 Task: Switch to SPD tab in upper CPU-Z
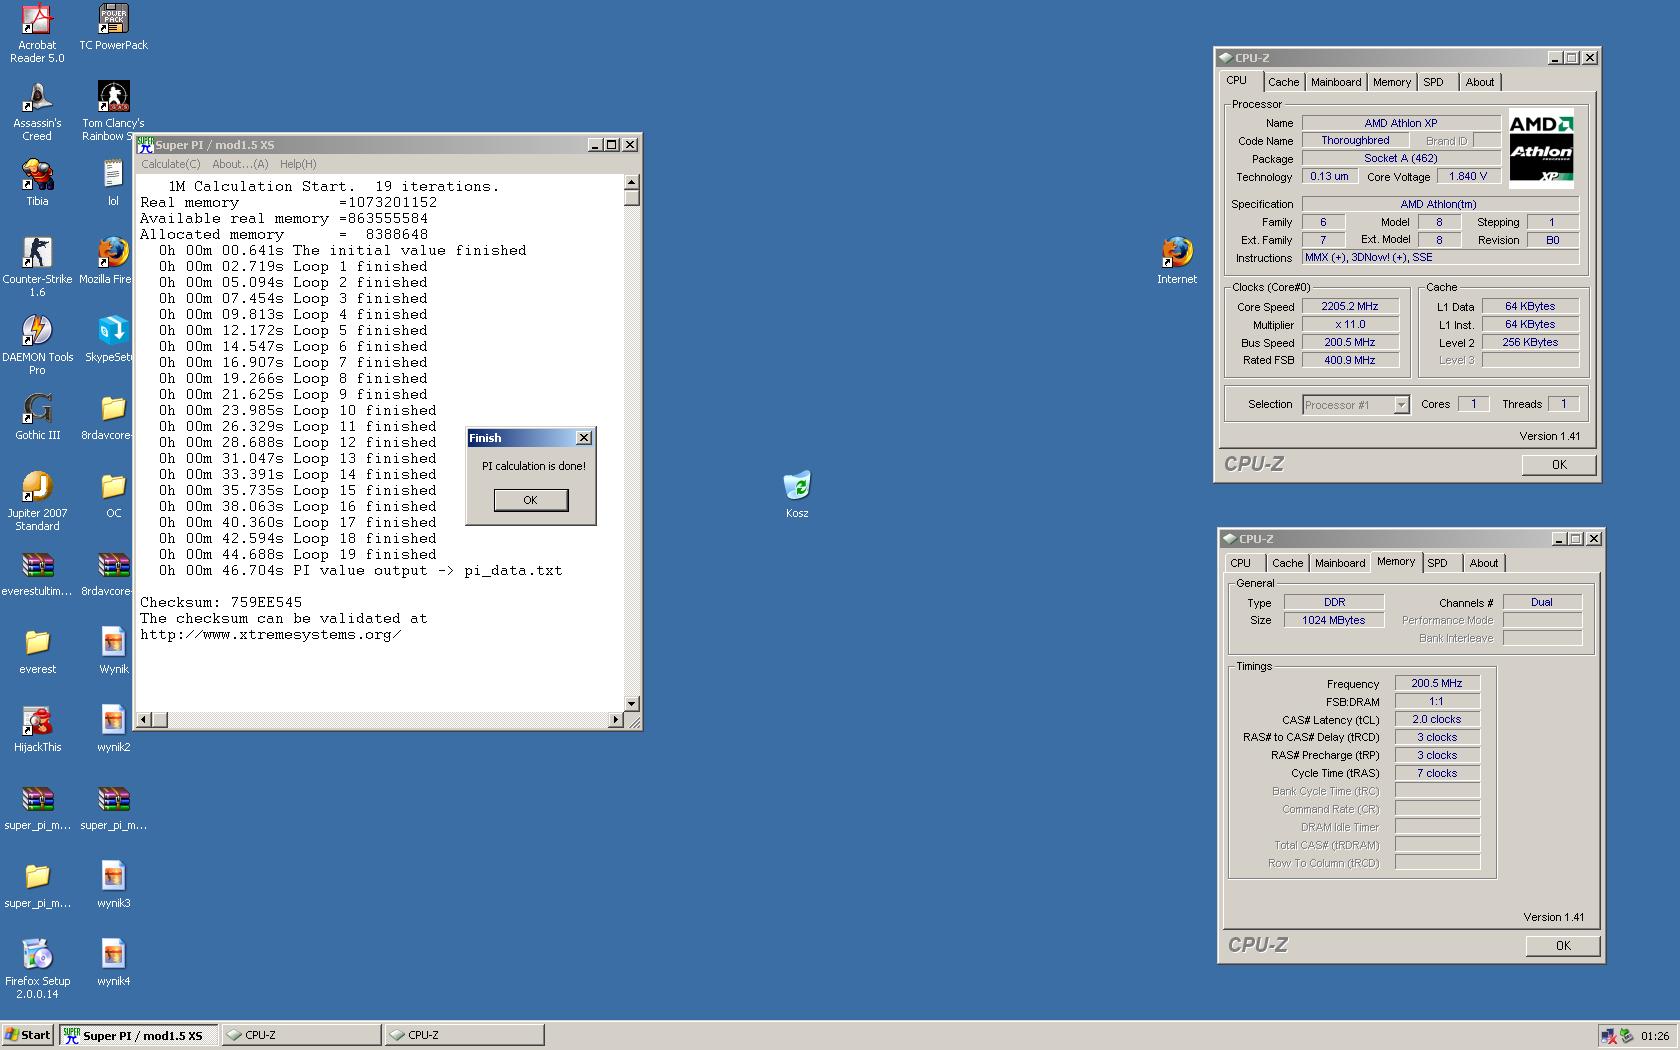[x=1434, y=82]
